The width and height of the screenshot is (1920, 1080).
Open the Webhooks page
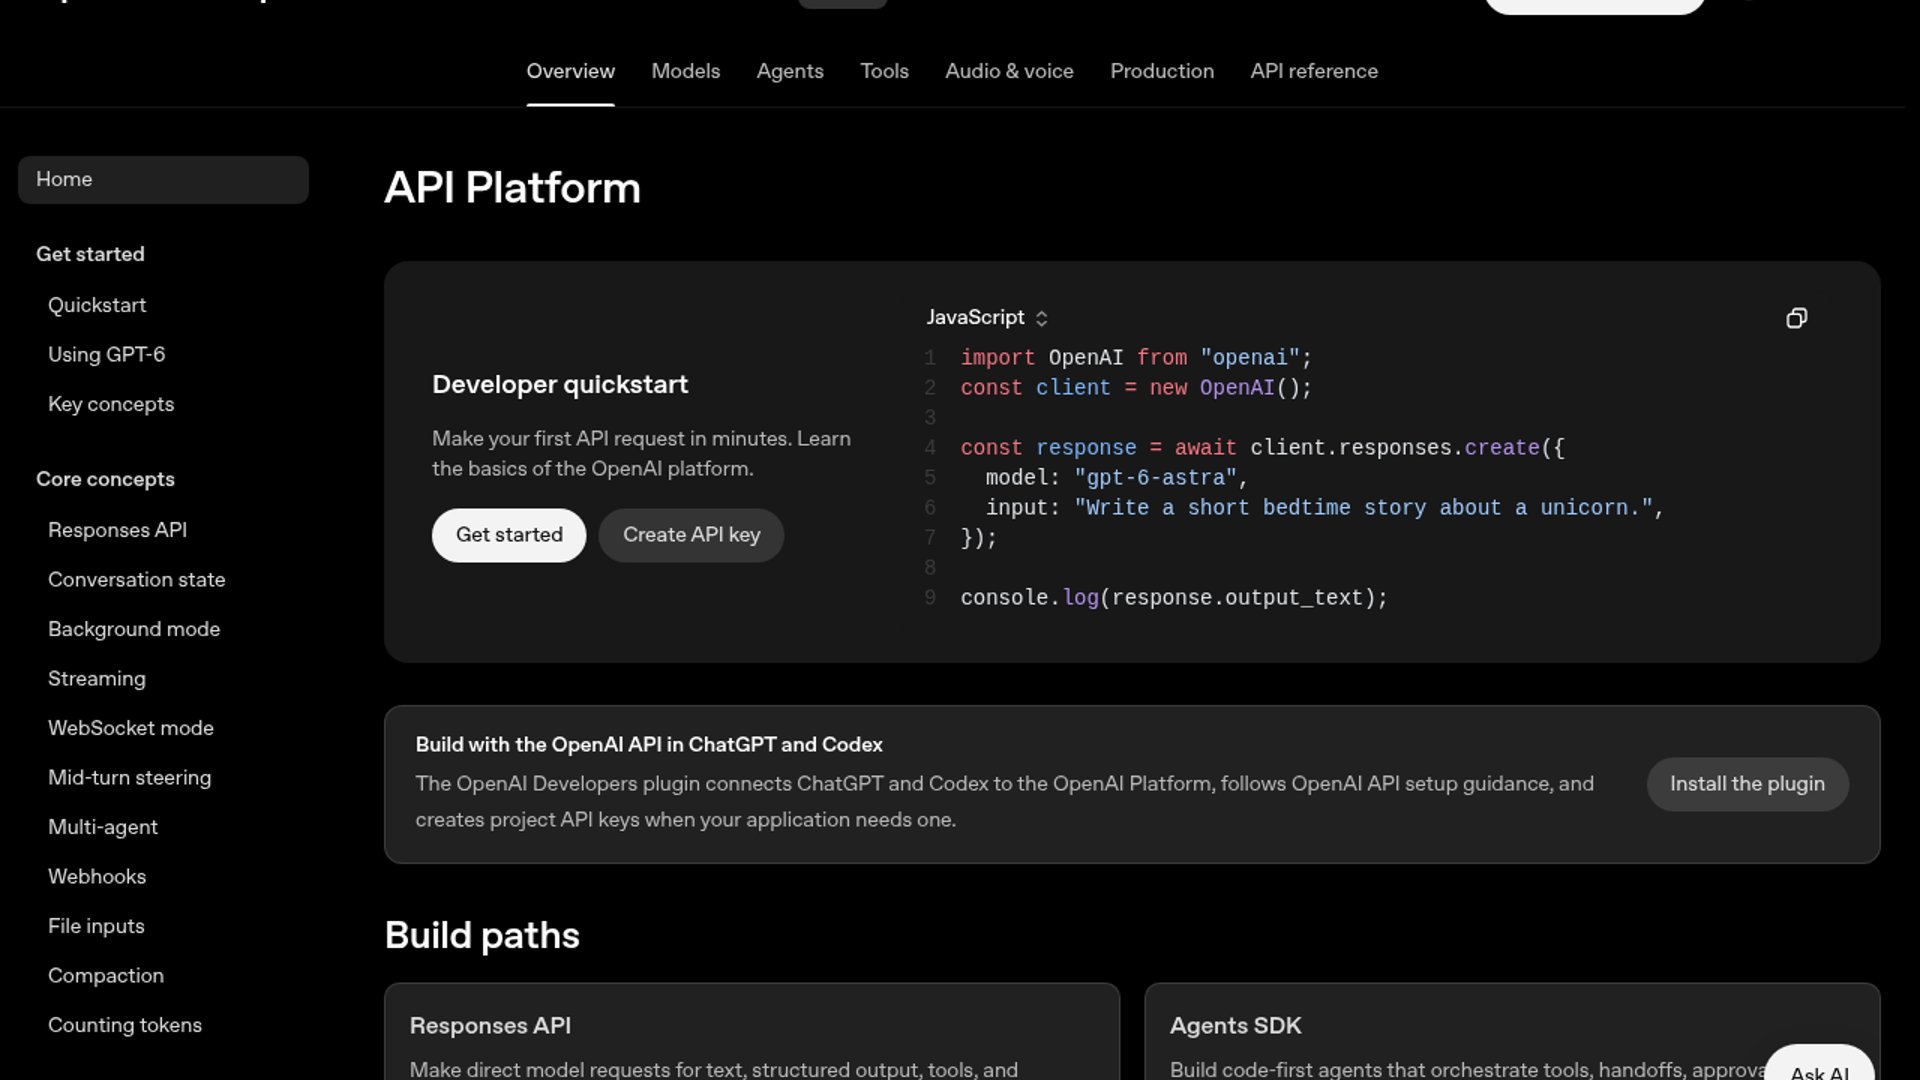(96, 877)
